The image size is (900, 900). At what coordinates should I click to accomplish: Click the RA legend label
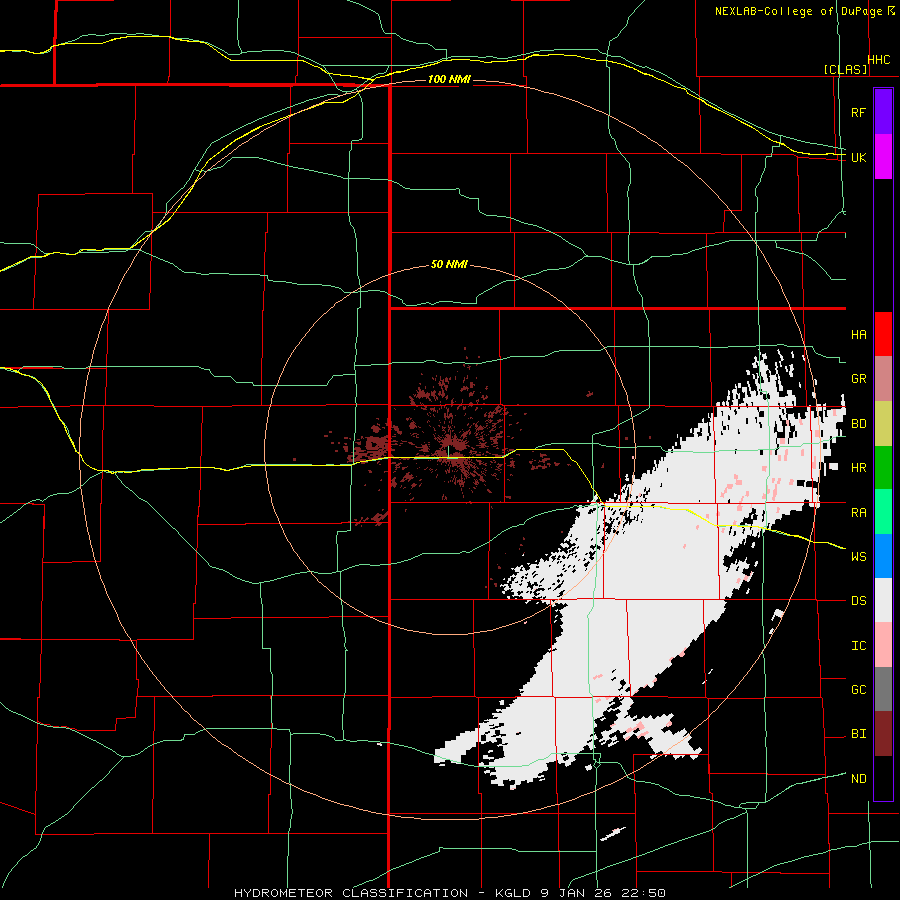[858, 513]
